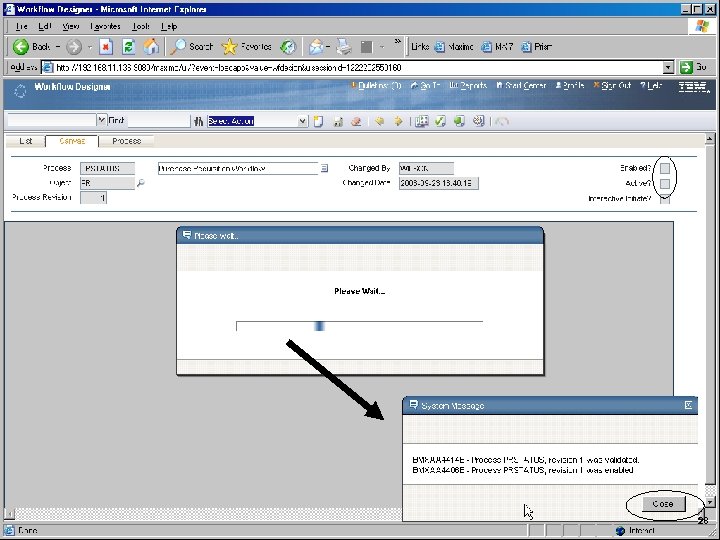This screenshot has width=720, height=540.
Task: Click in the Find text field
Action: click(158, 121)
